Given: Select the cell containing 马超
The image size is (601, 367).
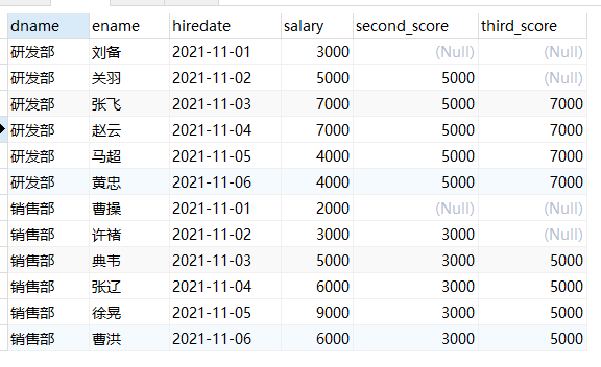Looking at the screenshot, I should coord(129,156).
